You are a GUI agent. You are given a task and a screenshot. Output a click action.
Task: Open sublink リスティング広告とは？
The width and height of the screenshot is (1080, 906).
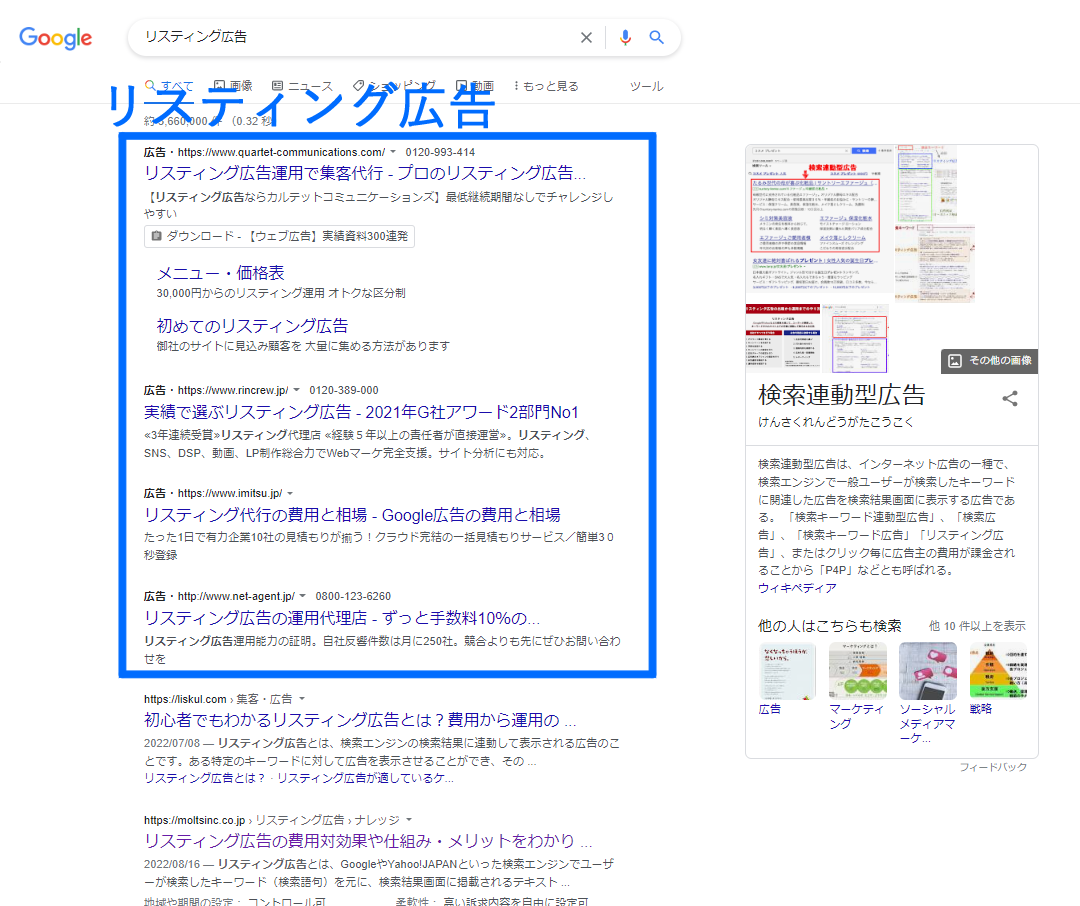click(204, 779)
